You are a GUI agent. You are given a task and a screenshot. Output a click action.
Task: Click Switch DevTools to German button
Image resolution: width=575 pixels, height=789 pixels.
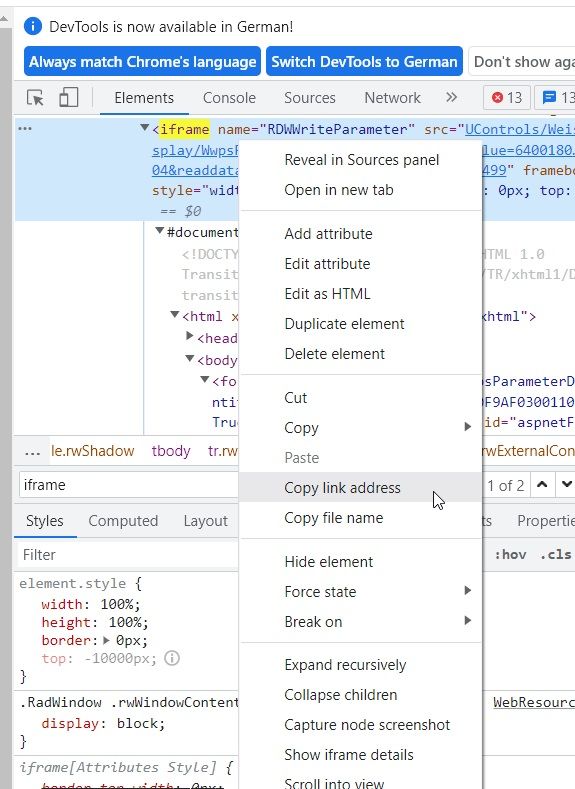click(x=364, y=62)
